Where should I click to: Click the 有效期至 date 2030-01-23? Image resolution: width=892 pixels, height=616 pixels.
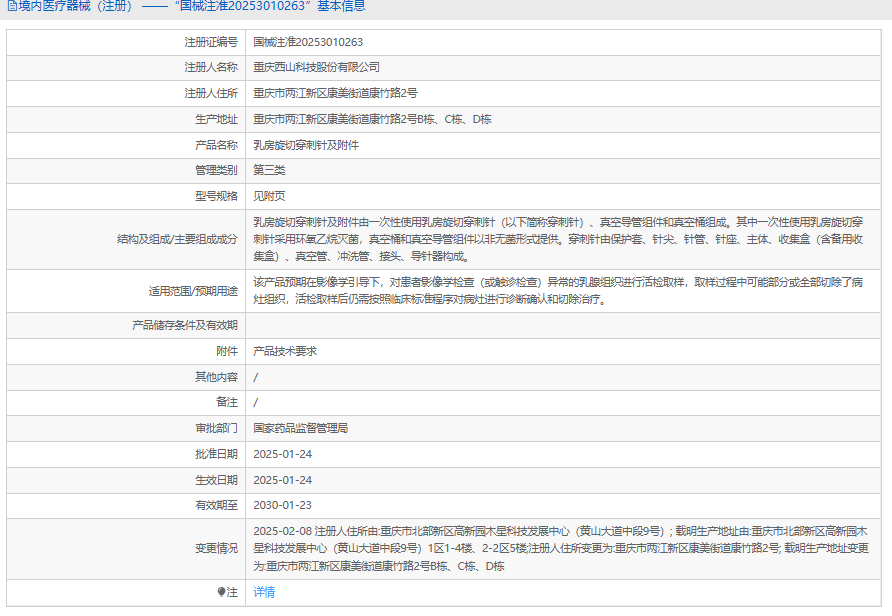[x=282, y=505]
